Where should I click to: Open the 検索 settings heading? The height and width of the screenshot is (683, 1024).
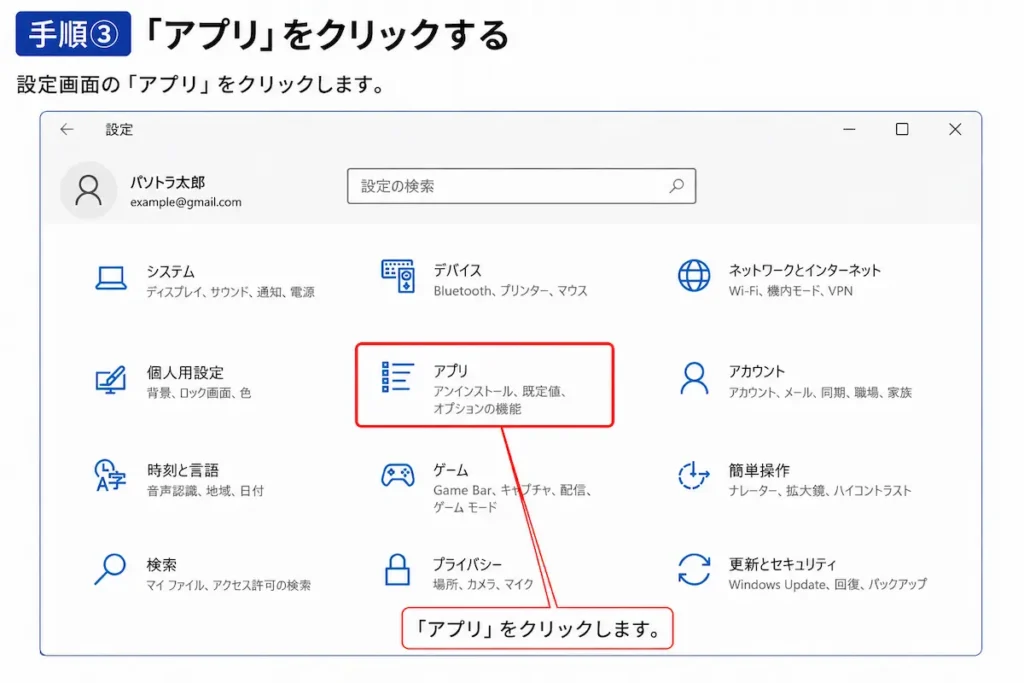click(x=161, y=565)
